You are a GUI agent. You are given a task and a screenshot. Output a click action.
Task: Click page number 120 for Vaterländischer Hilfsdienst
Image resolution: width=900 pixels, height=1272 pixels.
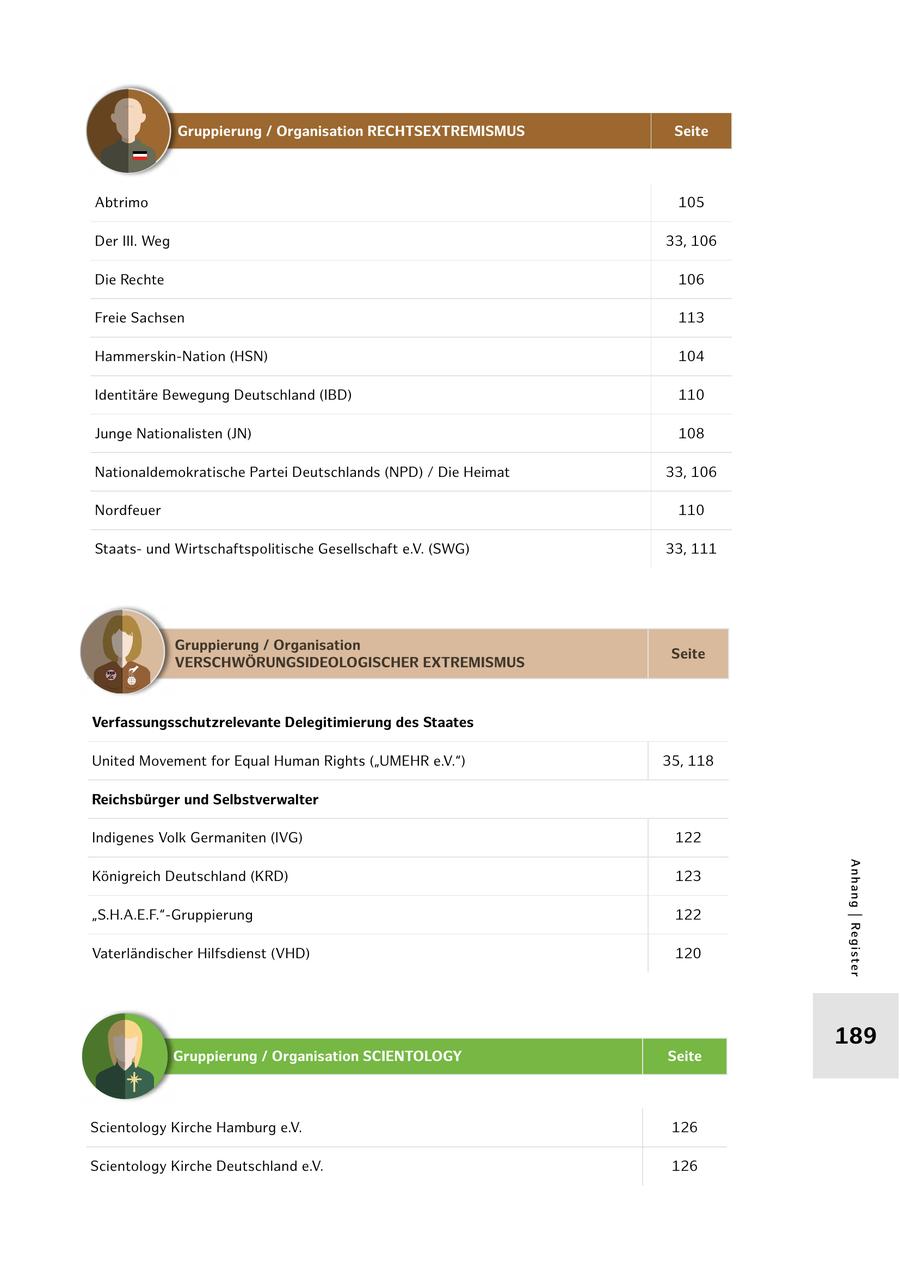coord(688,953)
